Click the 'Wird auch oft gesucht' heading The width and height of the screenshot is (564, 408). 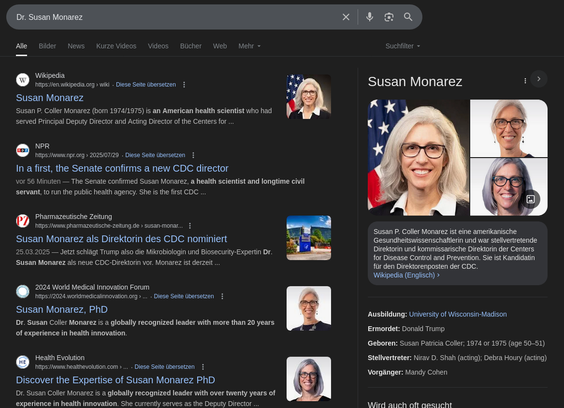[x=410, y=404]
